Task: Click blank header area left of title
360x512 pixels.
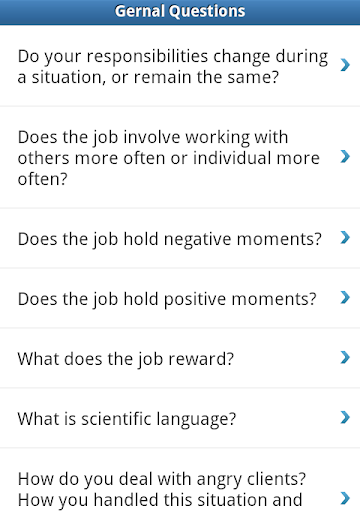Action: click(x=57, y=12)
